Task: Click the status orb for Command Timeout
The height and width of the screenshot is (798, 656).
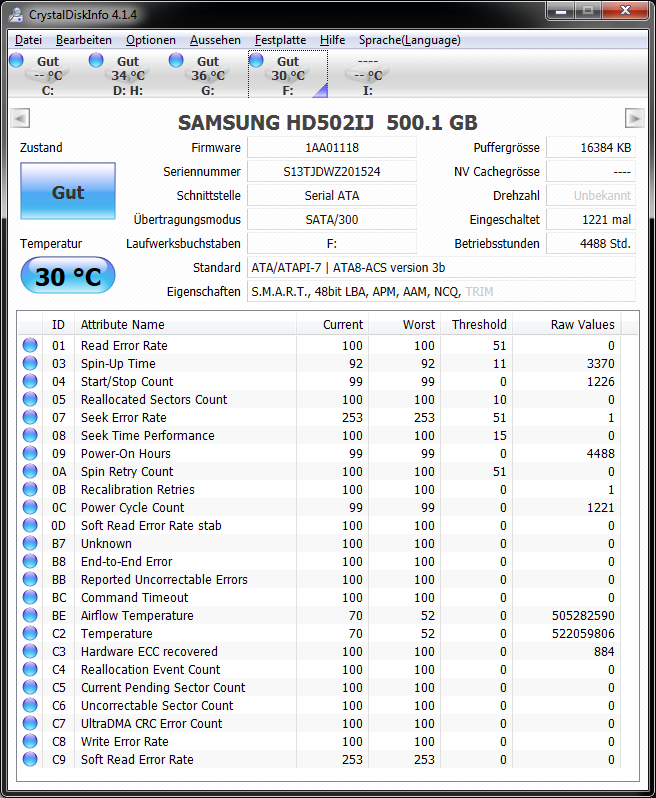Action: [30, 597]
